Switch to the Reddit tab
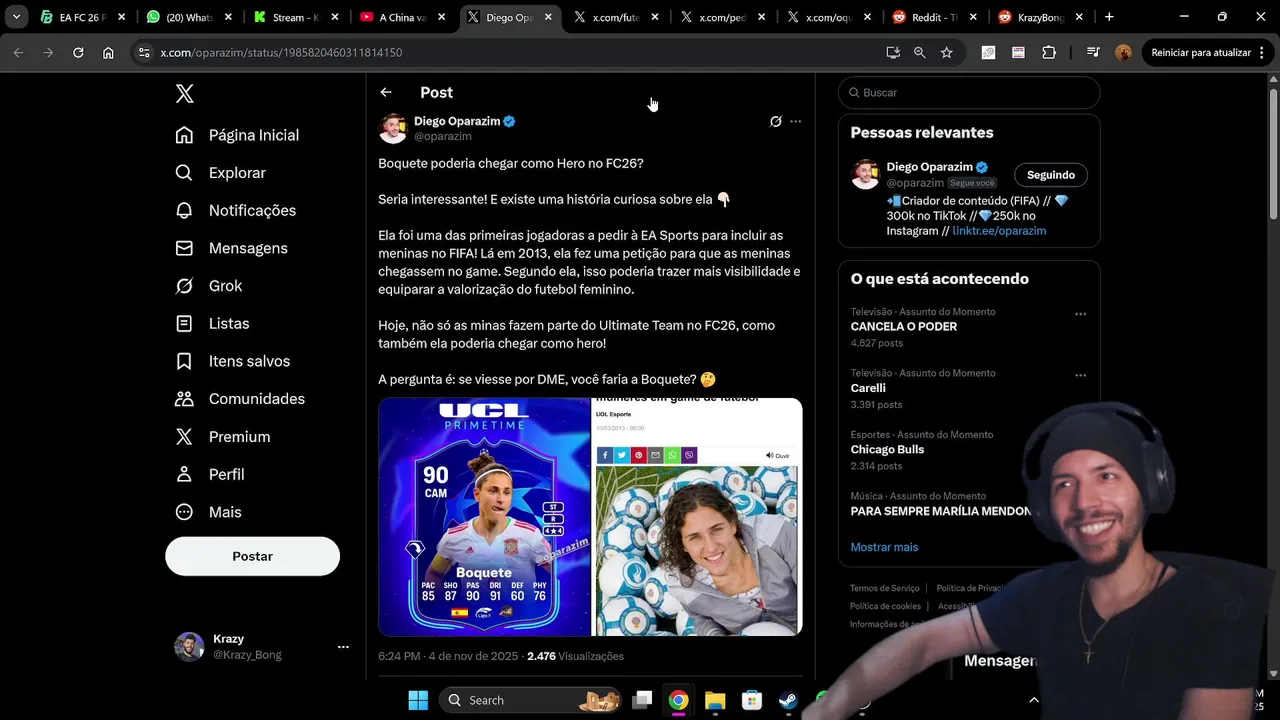Screen dimensions: 1280x720 tap(935, 17)
